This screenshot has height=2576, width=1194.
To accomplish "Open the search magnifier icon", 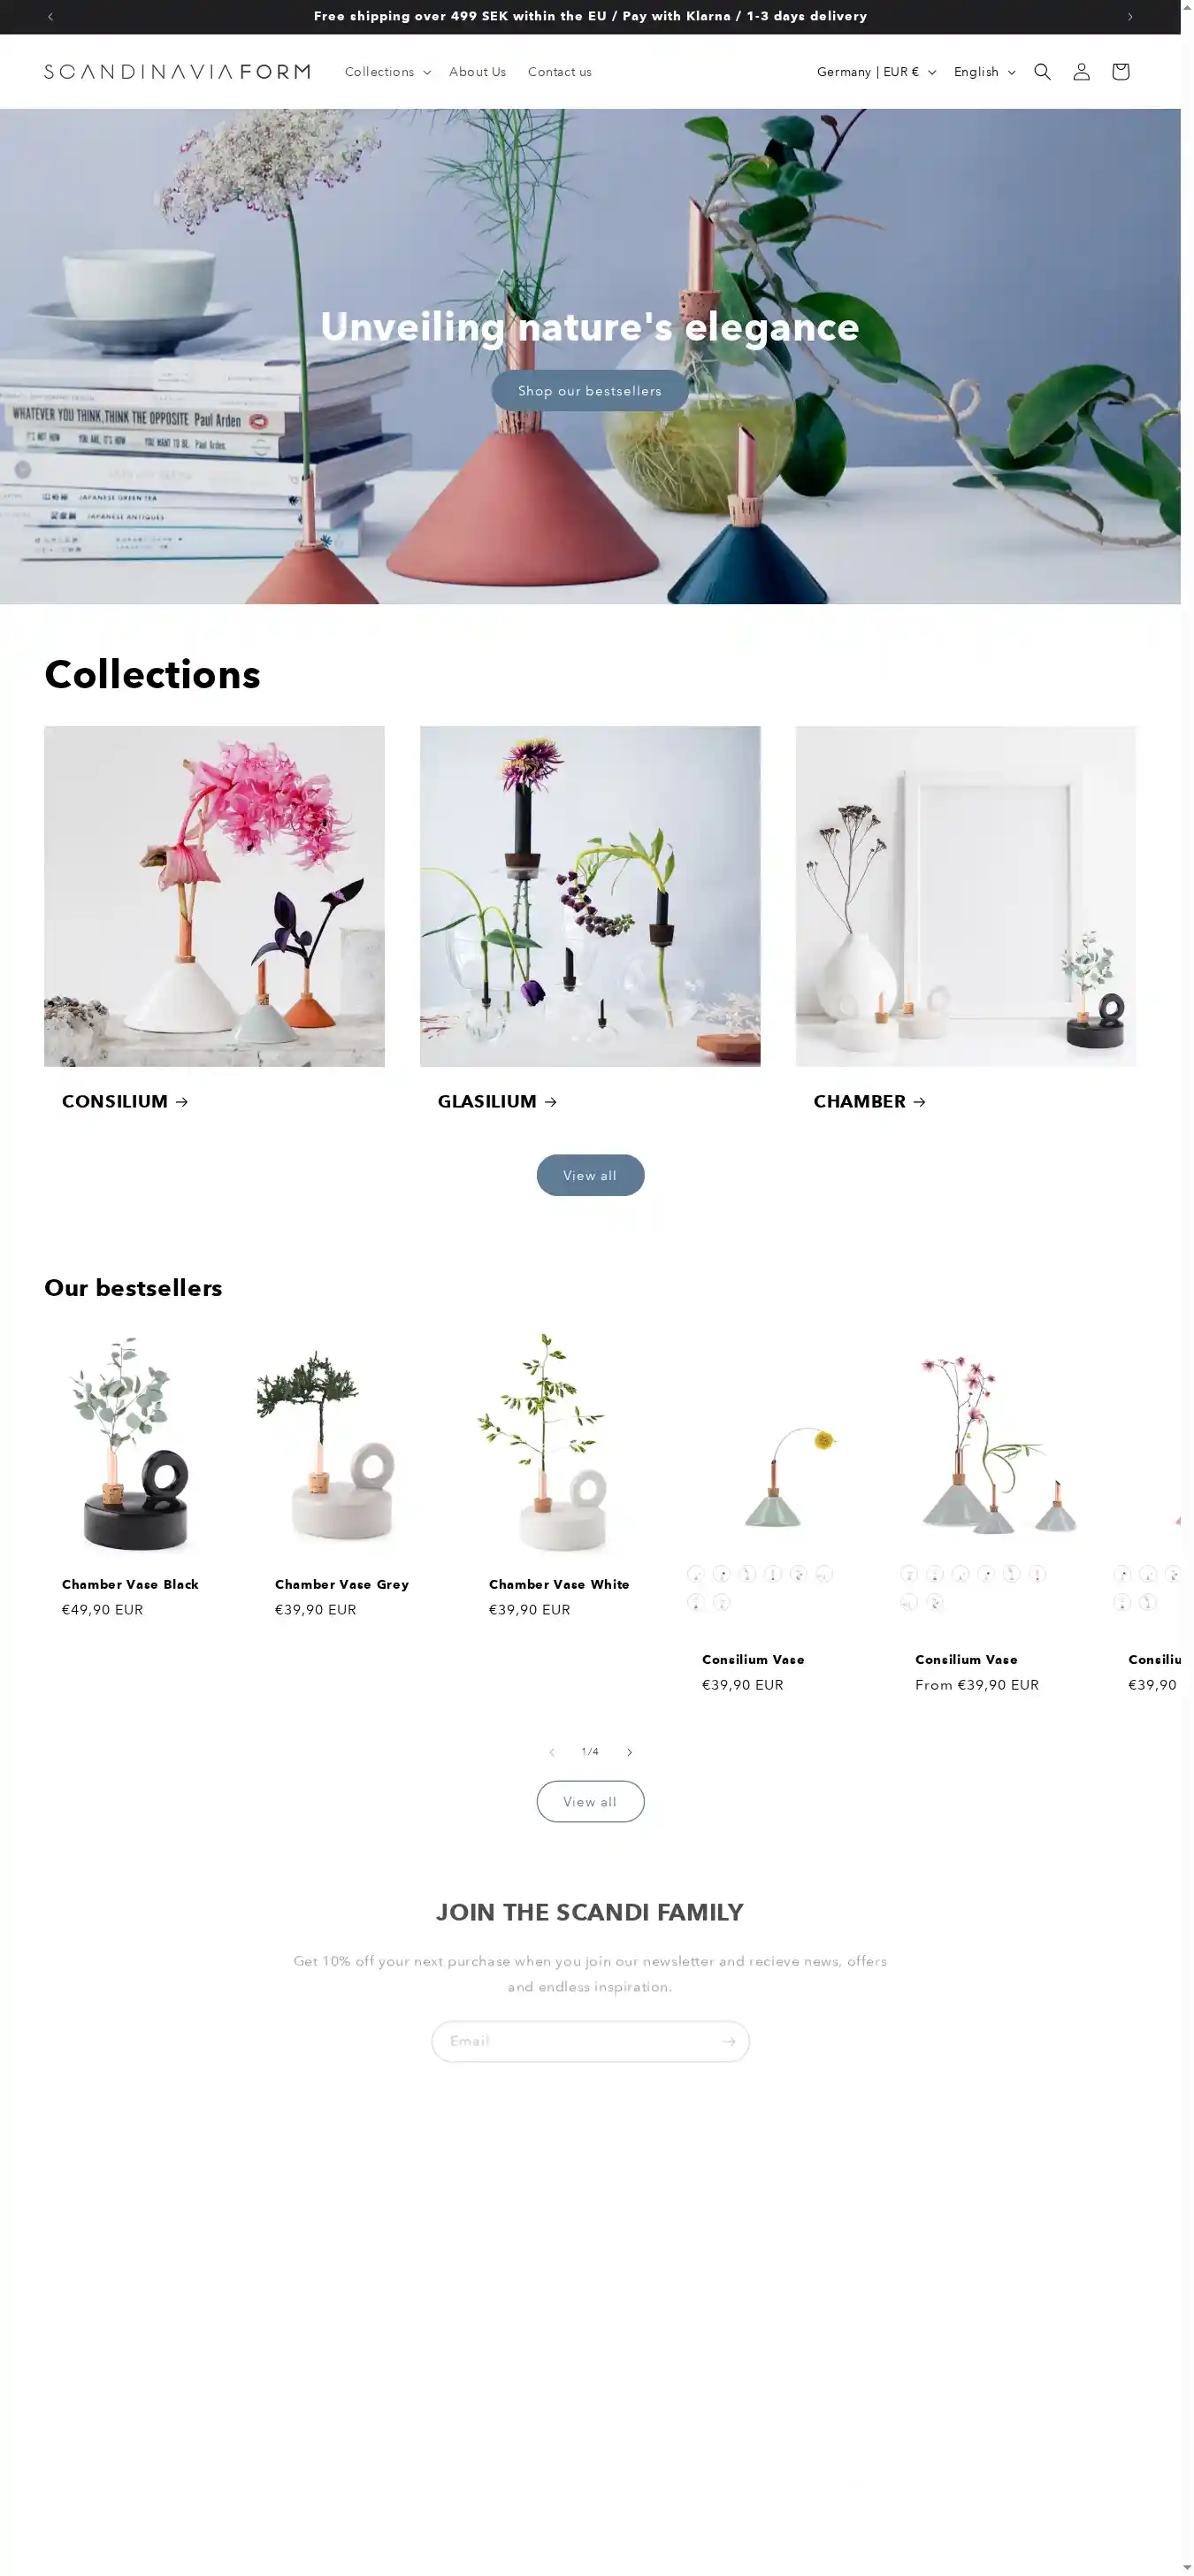I will [x=1042, y=72].
